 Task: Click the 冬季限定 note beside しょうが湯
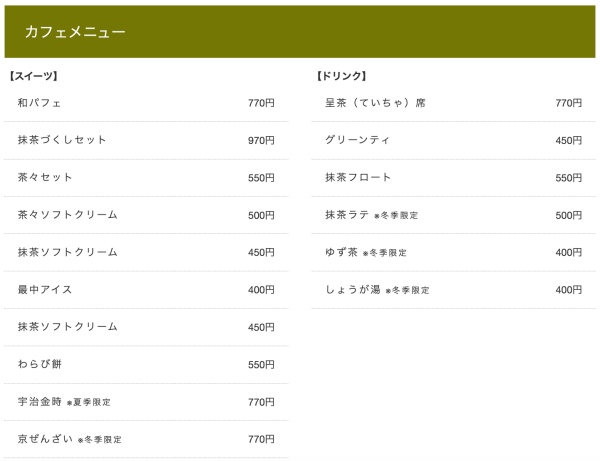click(x=410, y=290)
